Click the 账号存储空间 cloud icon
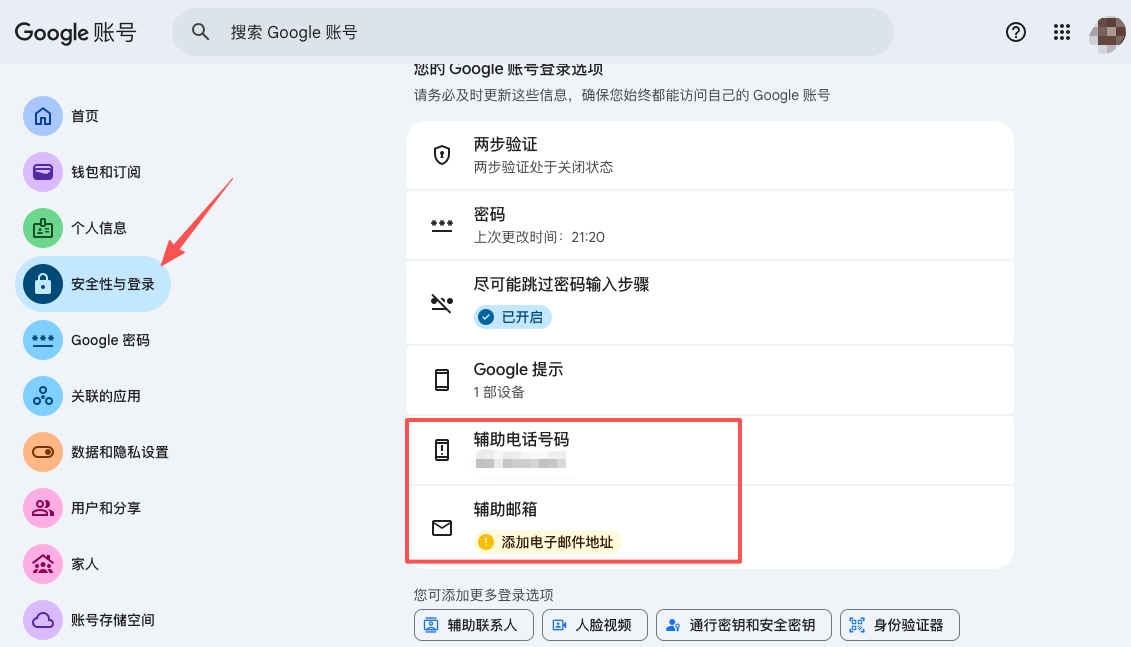Screen dimensions: 1131x647 (x=43, y=620)
